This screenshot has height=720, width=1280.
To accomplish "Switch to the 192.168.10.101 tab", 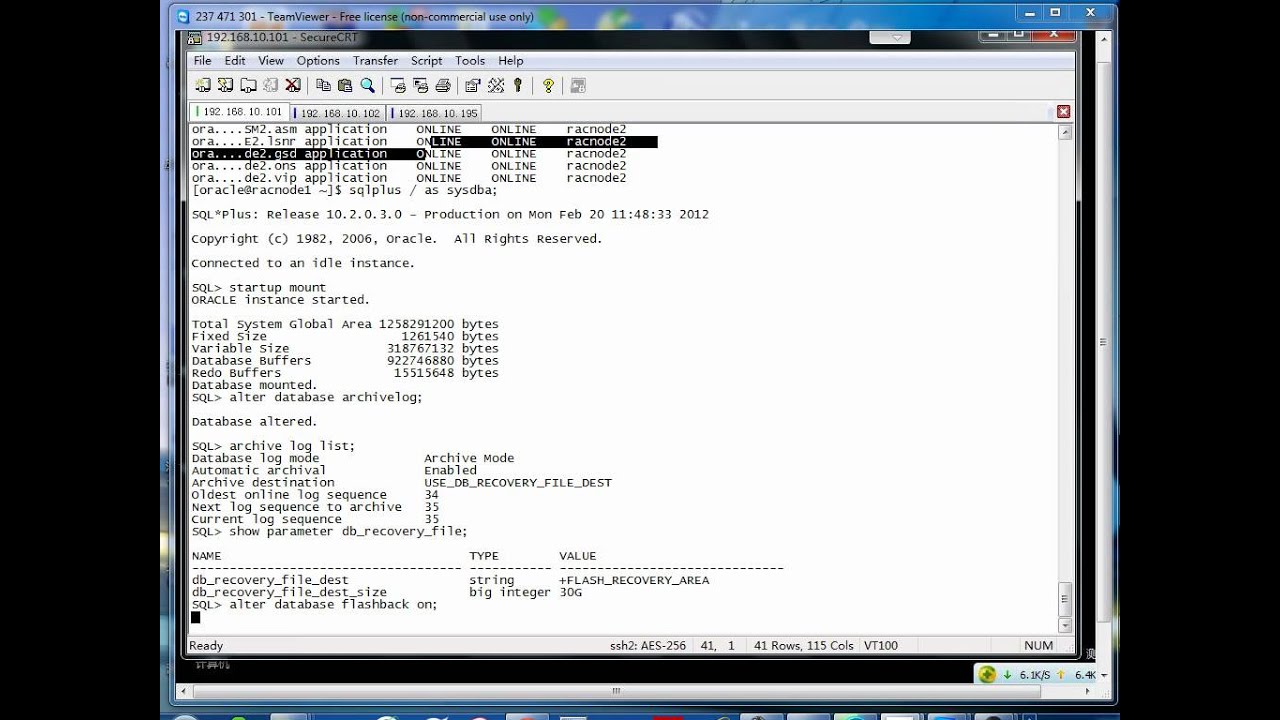I will pyautogui.click(x=240, y=112).
